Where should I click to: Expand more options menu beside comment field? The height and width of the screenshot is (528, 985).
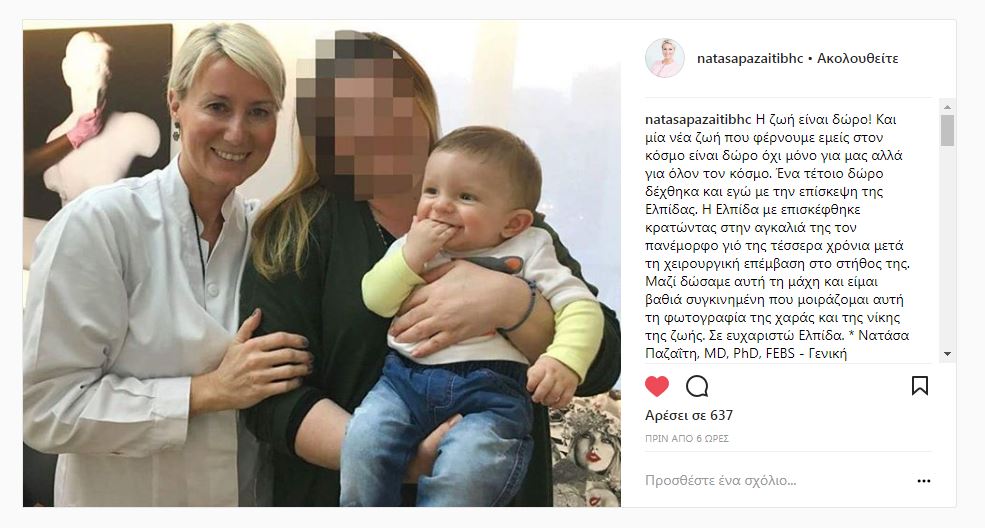click(x=923, y=481)
